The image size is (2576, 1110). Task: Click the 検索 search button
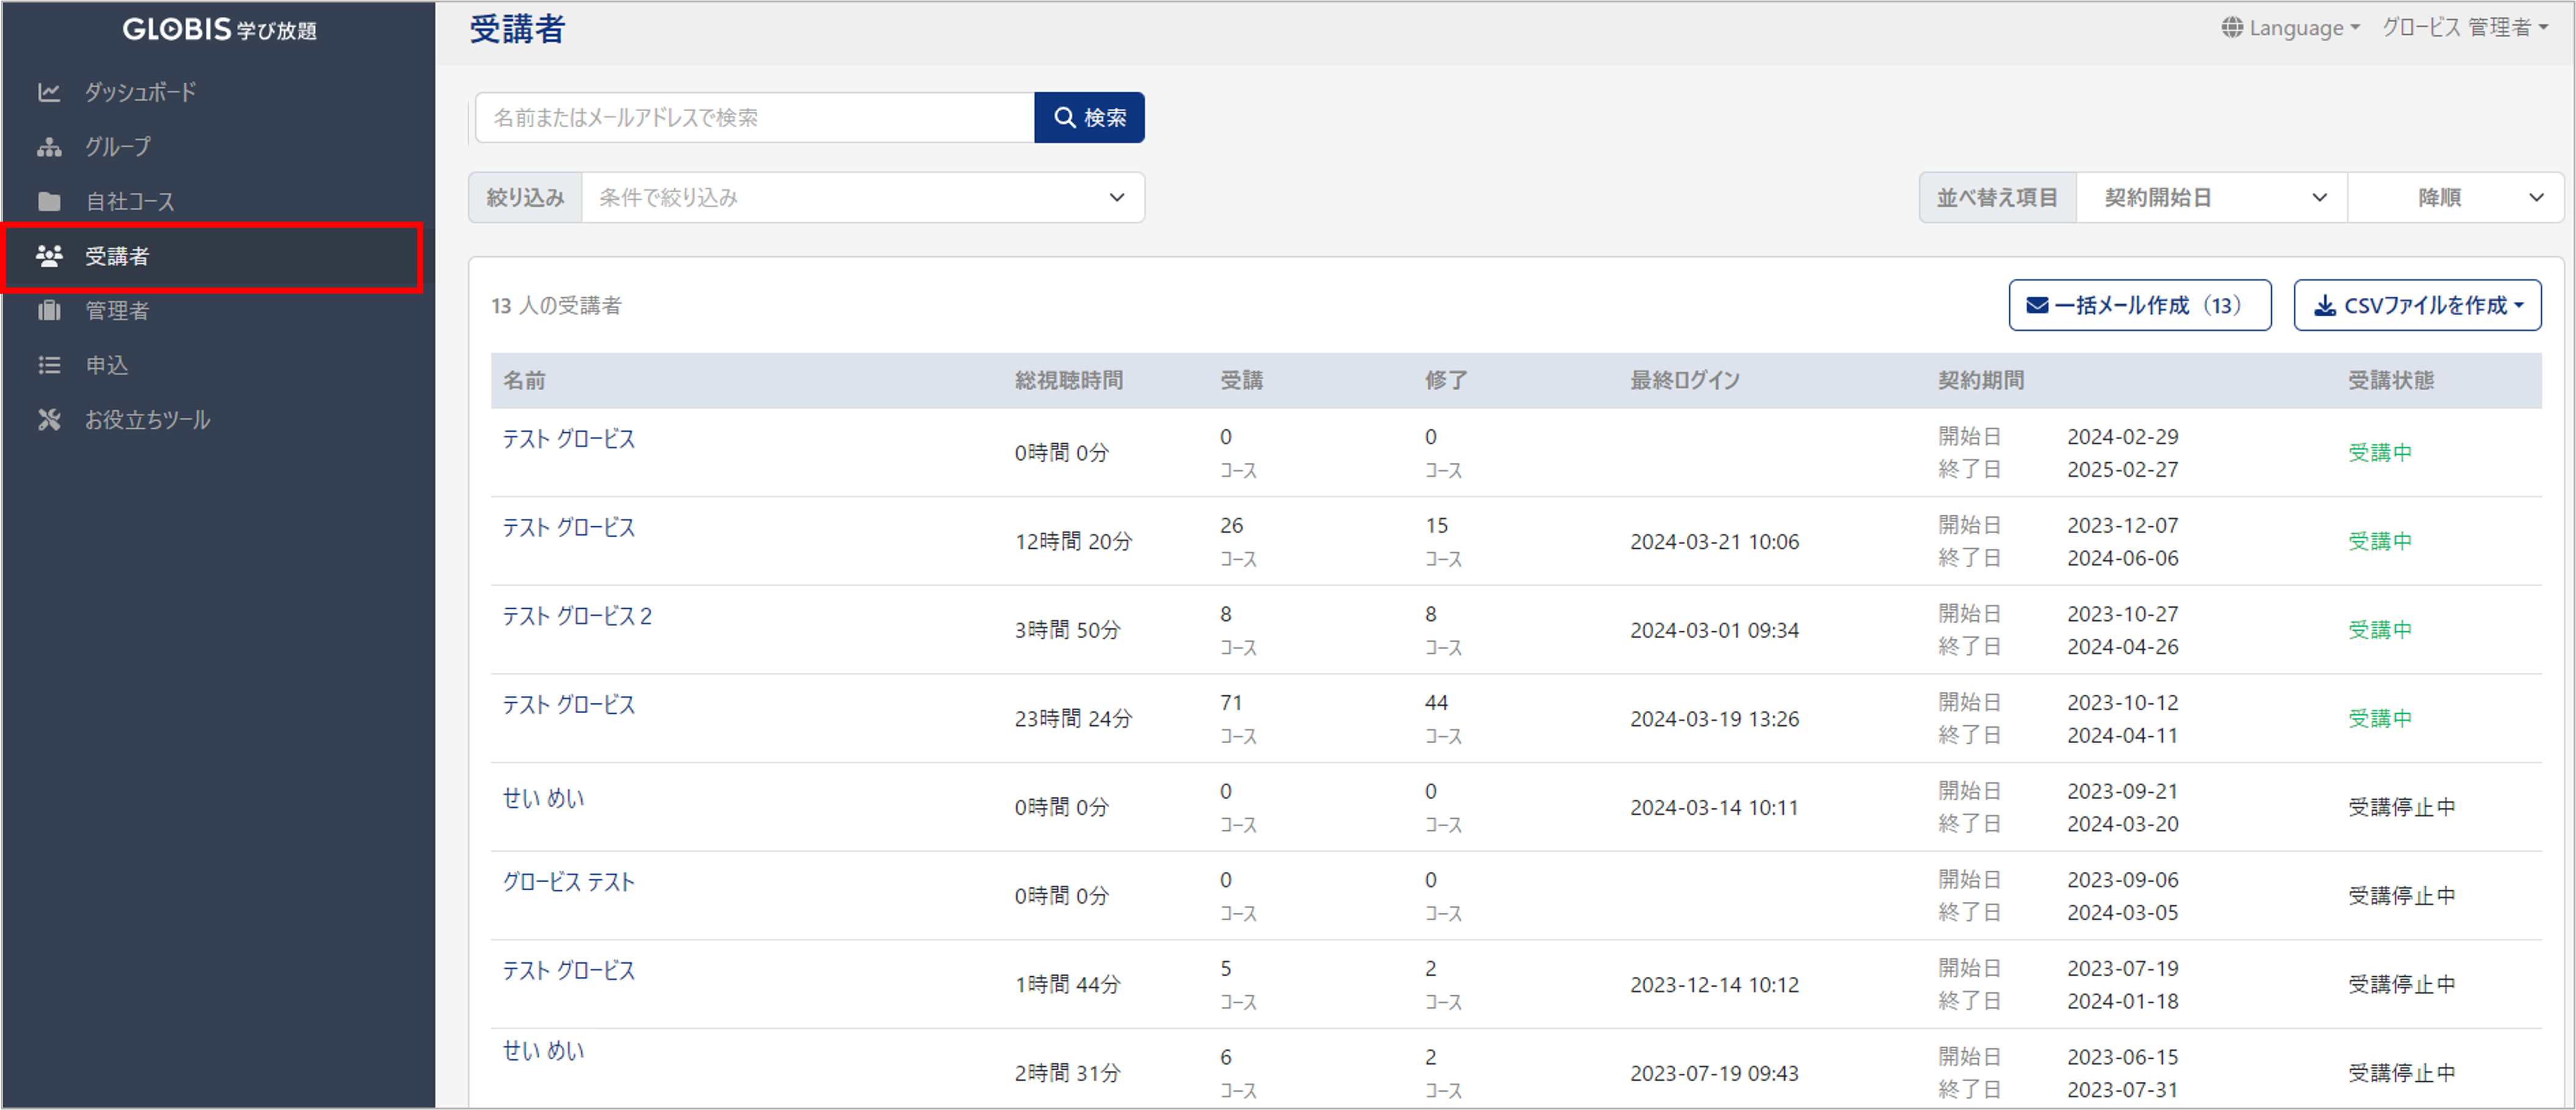tap(1089, 118)
